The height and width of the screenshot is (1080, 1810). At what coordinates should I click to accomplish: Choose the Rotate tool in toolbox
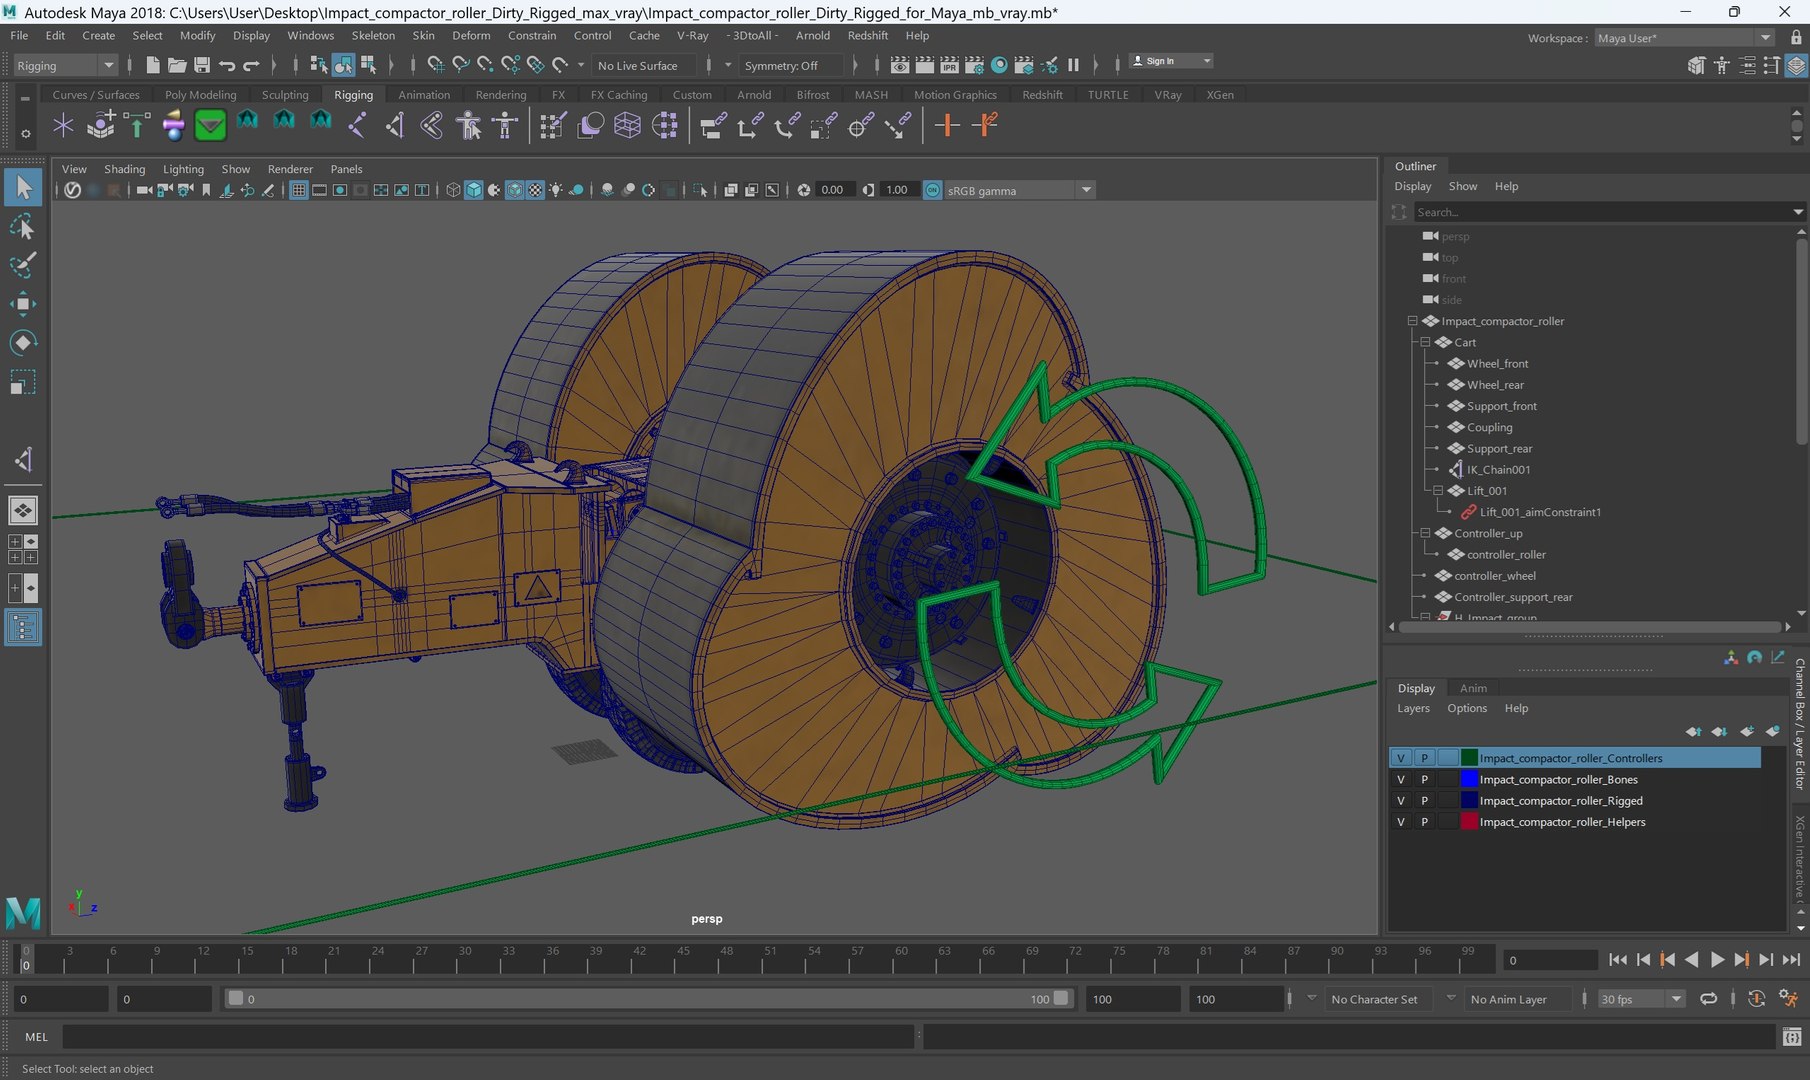coord(23,343)
